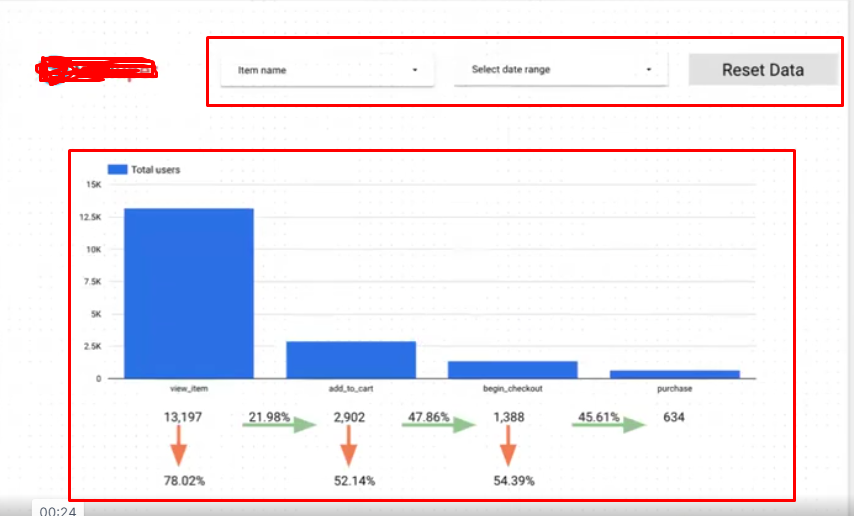Expand the Select date range dropdown
This screenshot has width=854, height=516.
click(x=560, y=70)
